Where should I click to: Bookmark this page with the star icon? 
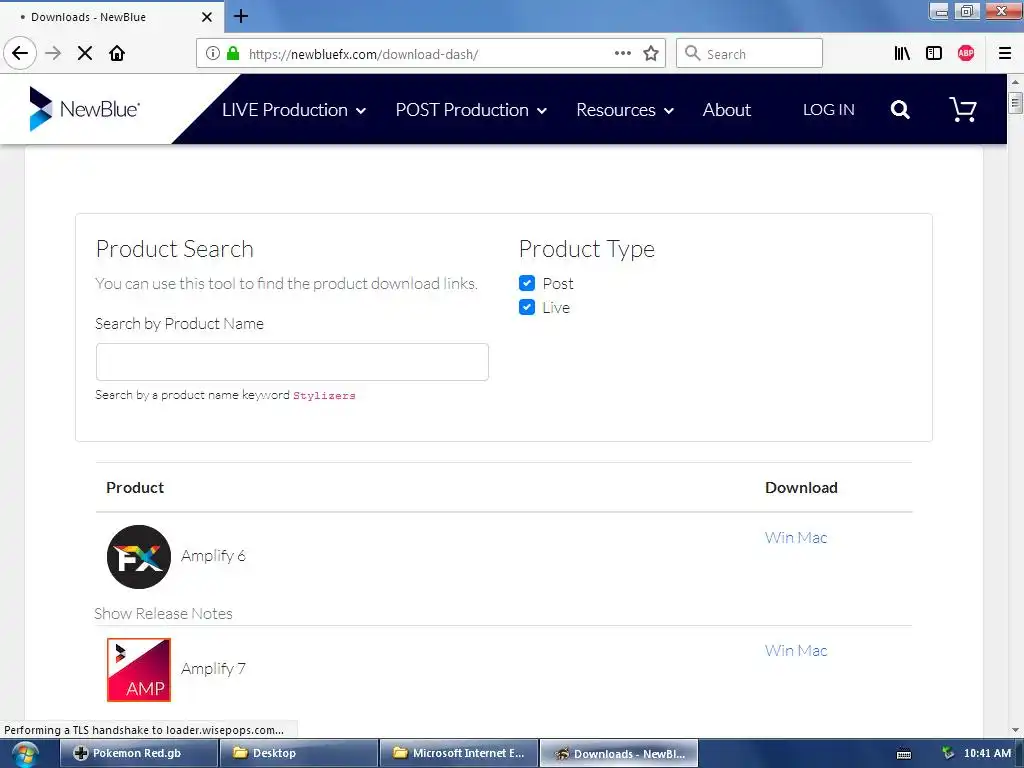[650, 53]
